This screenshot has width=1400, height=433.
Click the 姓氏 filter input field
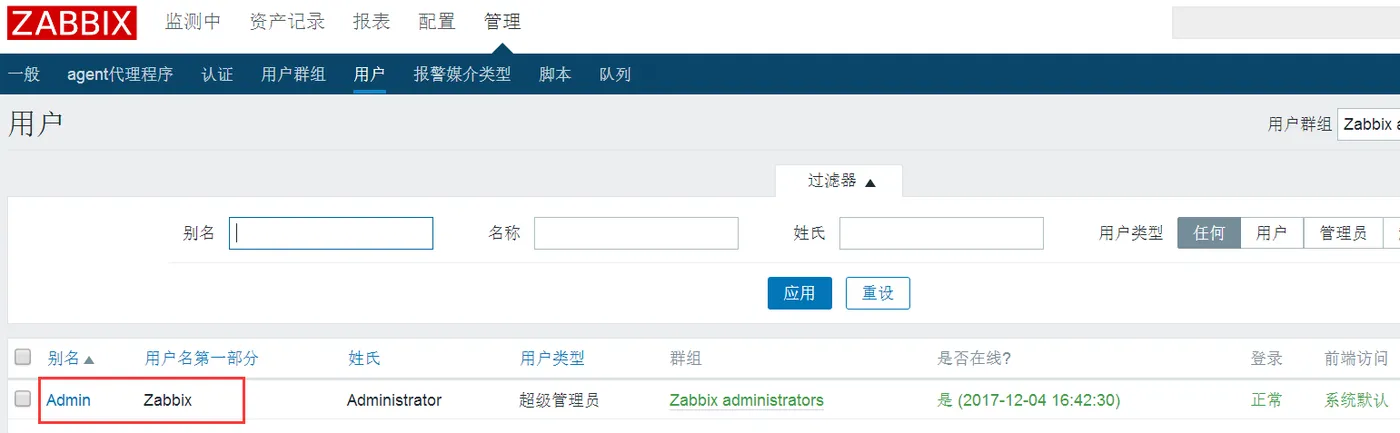[x=940, y=233]
